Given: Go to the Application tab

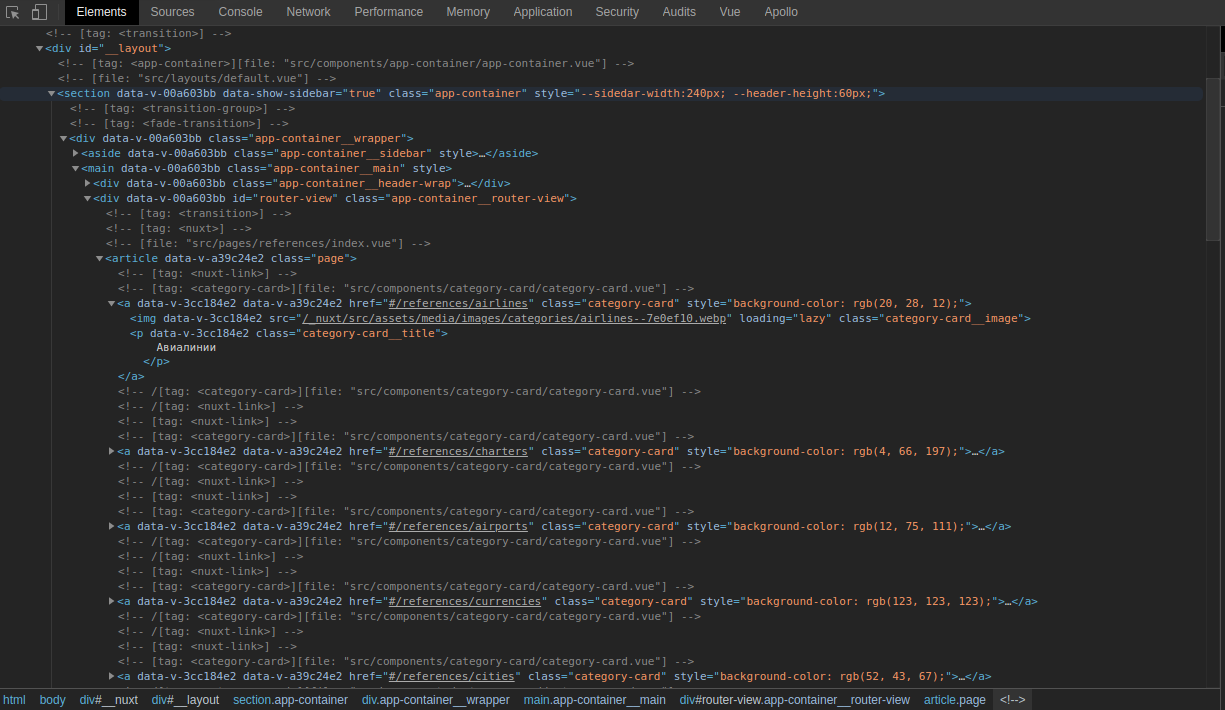Looking at the screenshot, I should pos(542,12).
